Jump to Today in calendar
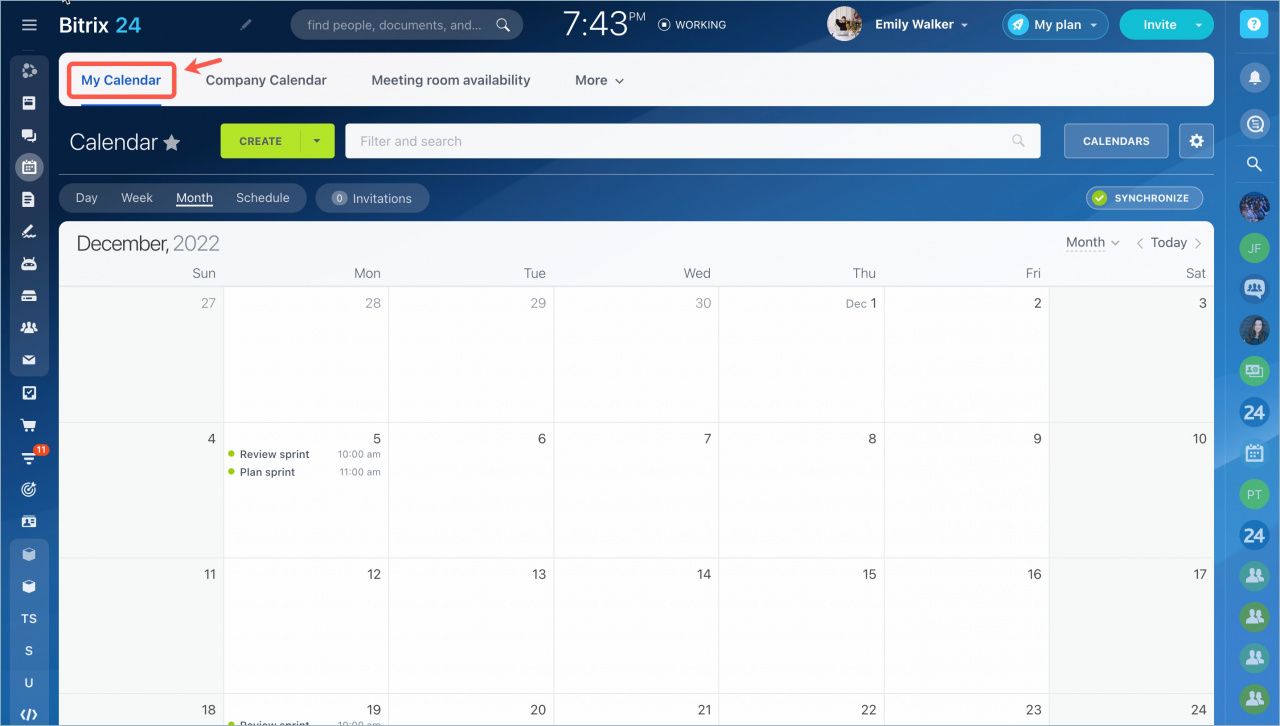Viewport: 1280px width, 726px height. (x=1168, y=243)
